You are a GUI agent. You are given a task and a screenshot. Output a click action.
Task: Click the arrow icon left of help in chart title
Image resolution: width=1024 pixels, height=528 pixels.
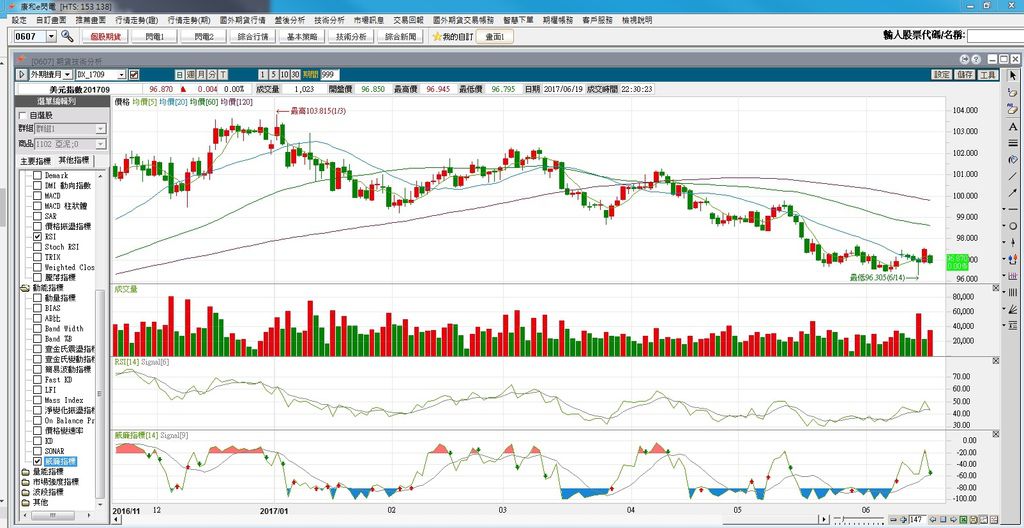click(964, 59)
